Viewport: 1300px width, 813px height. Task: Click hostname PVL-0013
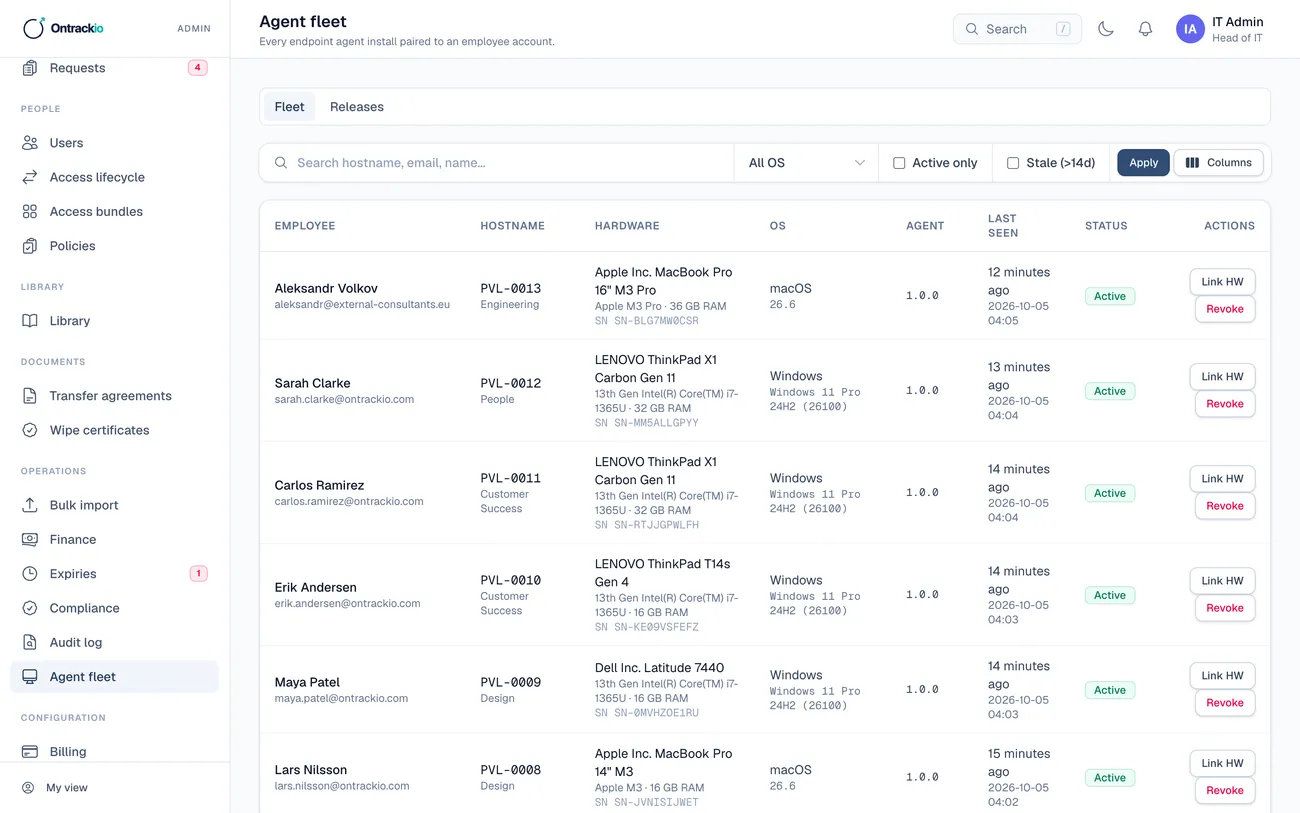pyautogui.click(x=511, y=288)
